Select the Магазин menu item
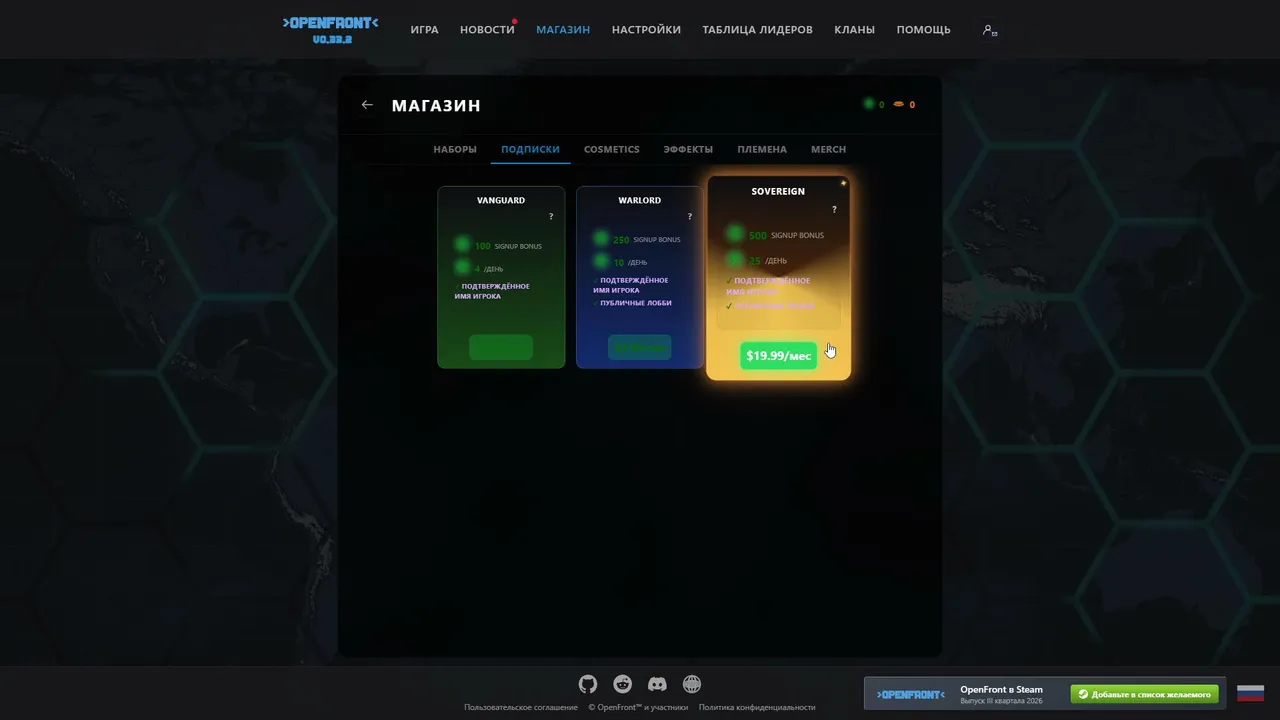1280x720 pixels. coord(563,30)
